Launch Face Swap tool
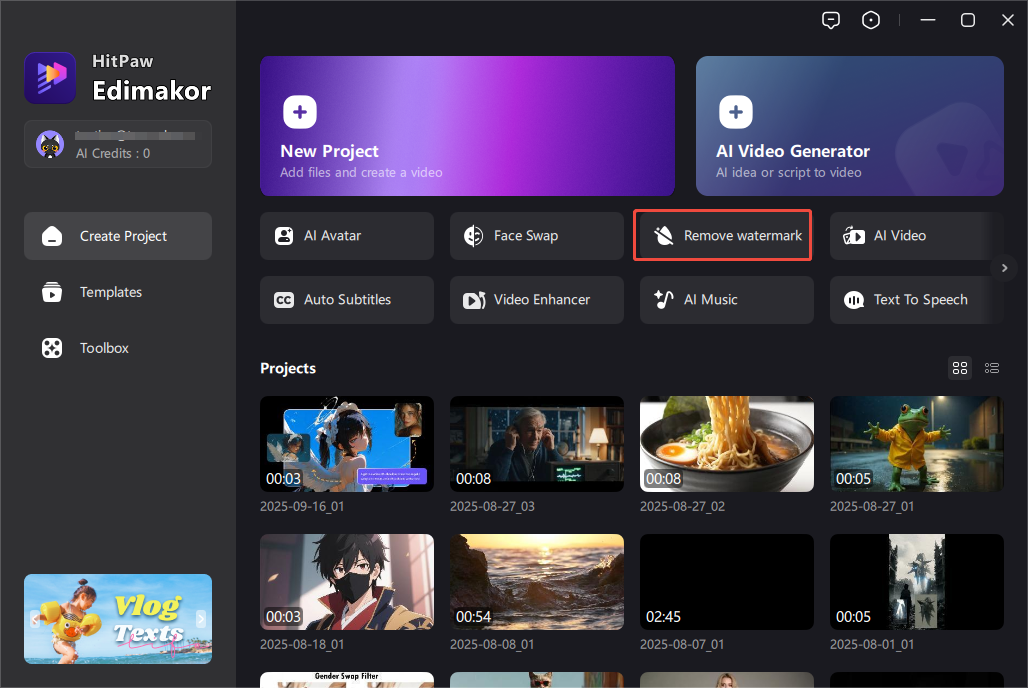This screenshot has width=1028, height=688. click(x=536, y=235)
